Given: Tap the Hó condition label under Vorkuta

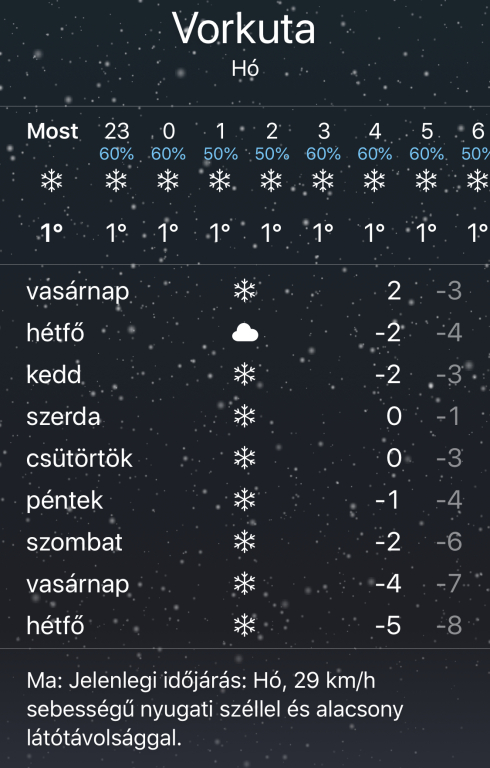Looking at the screenshot, I should 245,69.
